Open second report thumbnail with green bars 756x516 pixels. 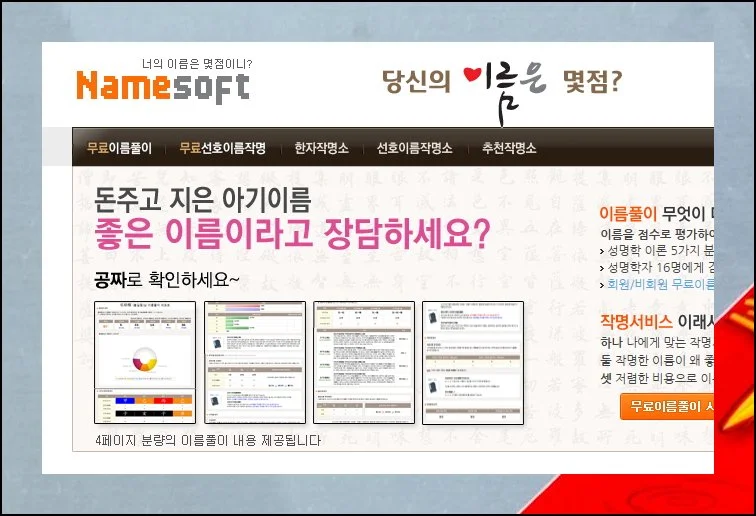(x=254, y=362)
